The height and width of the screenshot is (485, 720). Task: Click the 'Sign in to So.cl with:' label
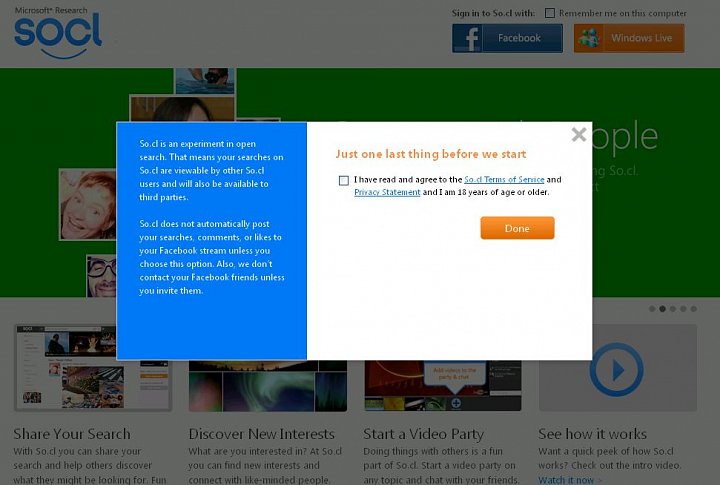point(493,13)
